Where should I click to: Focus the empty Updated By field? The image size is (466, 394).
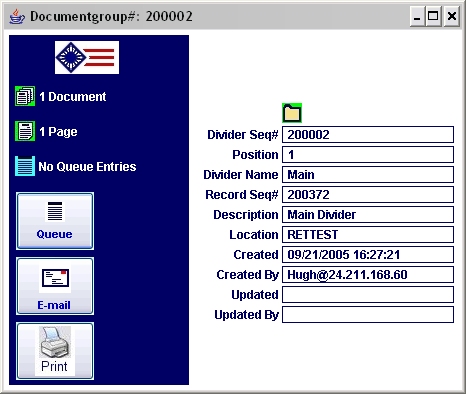(368, 315)
